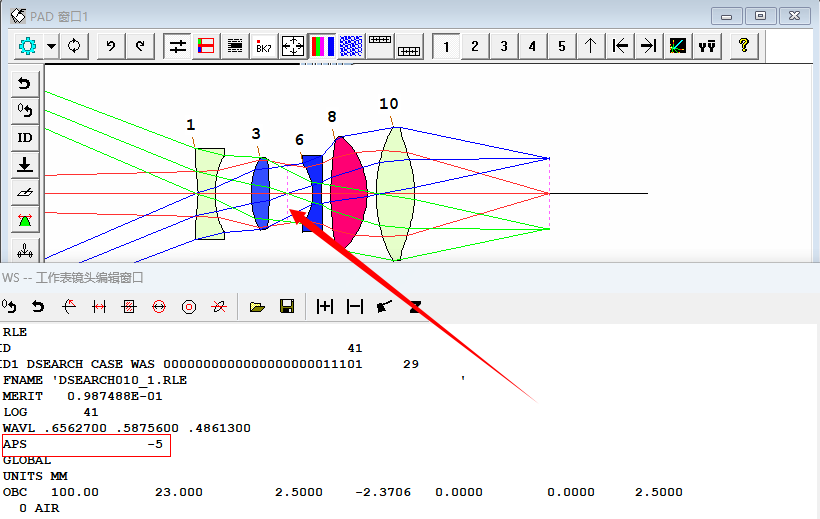Screen dimensions: 820x519
Task: Click the WAVL wavelength values line
Action: coord(127,428)
